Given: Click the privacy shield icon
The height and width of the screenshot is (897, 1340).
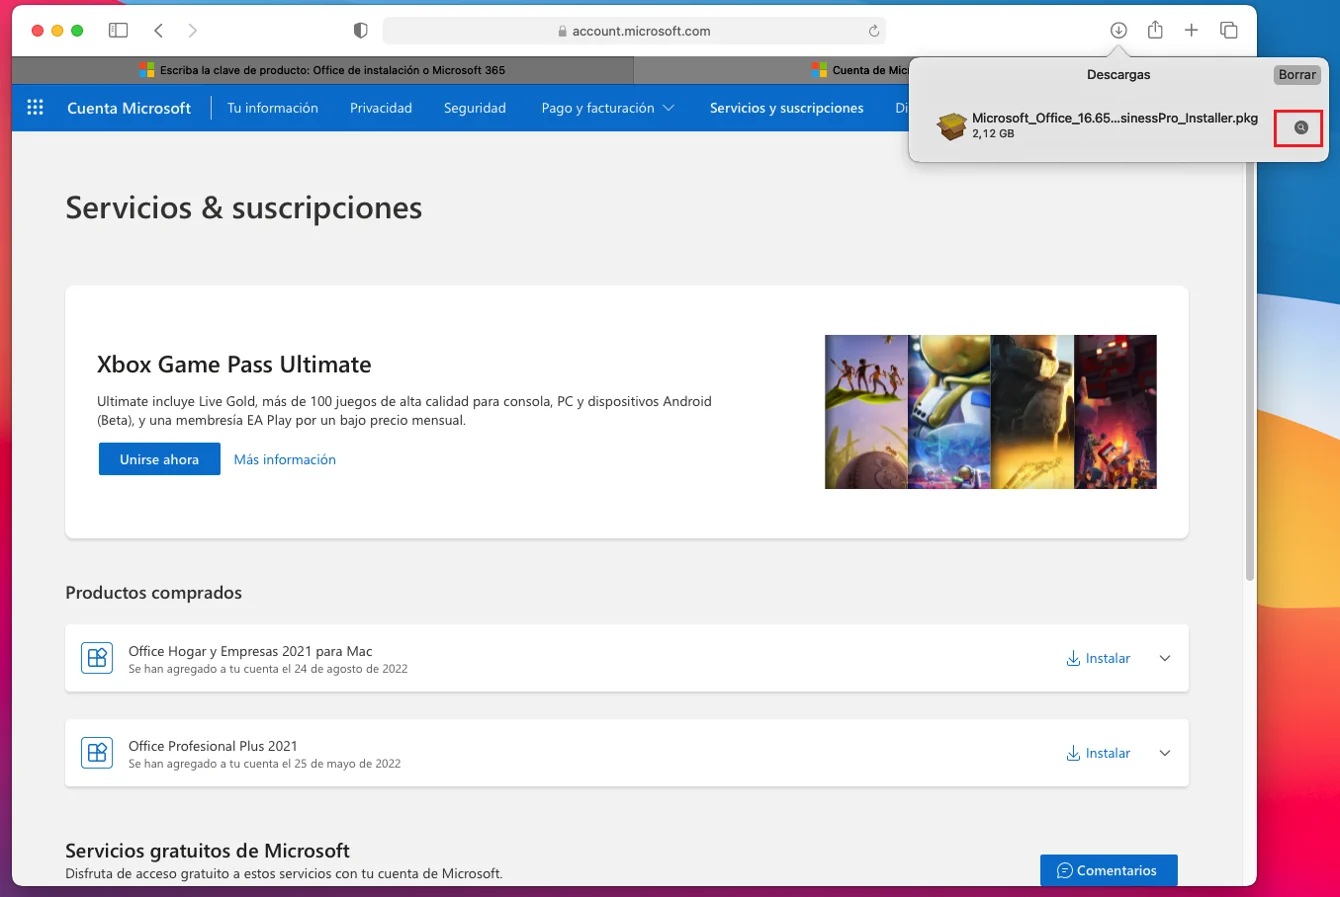Looking at the screenshot, I should tap(361, 30).
